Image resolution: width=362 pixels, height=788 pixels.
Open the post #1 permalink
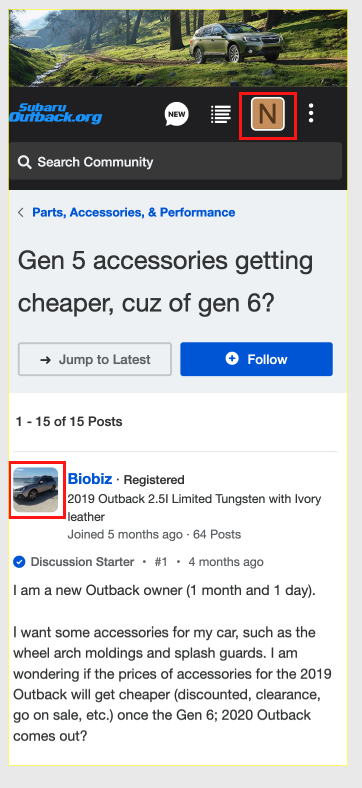pos(161,562)
